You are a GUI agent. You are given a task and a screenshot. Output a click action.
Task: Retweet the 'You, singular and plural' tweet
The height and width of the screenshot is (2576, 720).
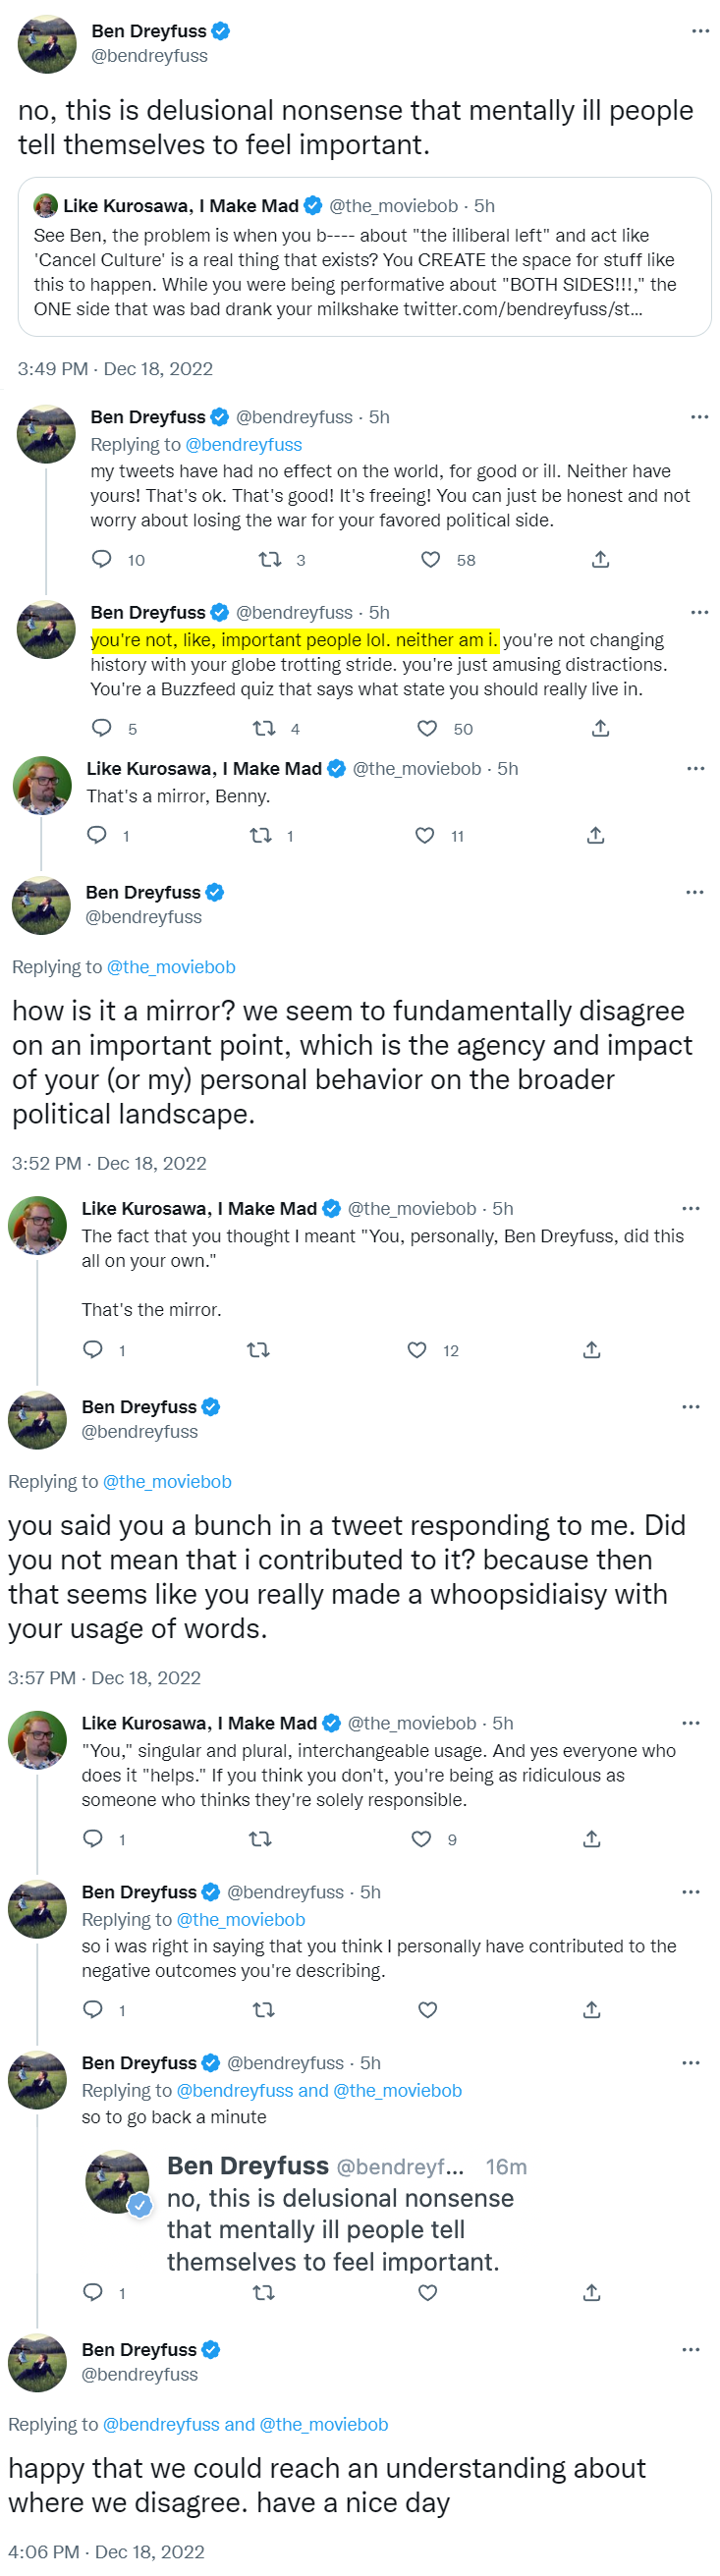pyautogui.click(x=259, y=1839)
